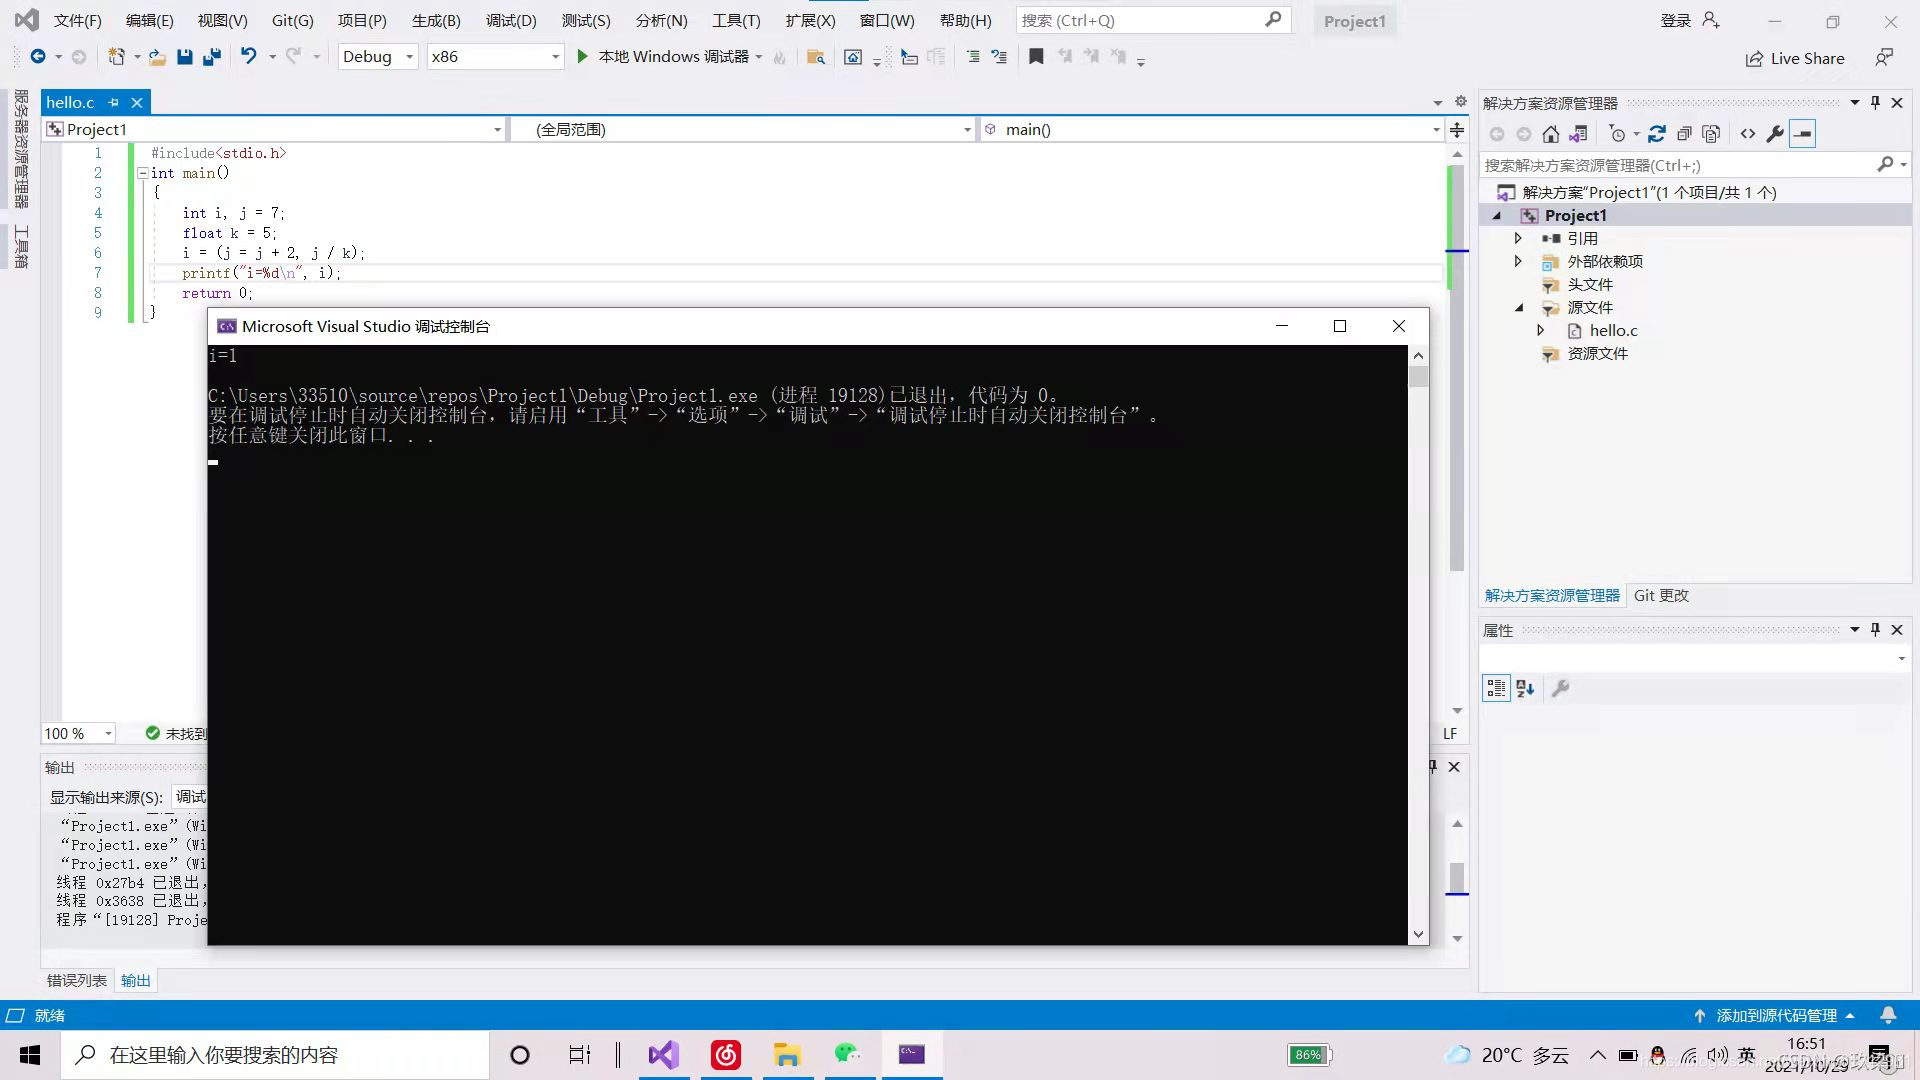Click the Solution Explorer sync refresh icon
1920x1080 pixels.
pos(1657,134)
